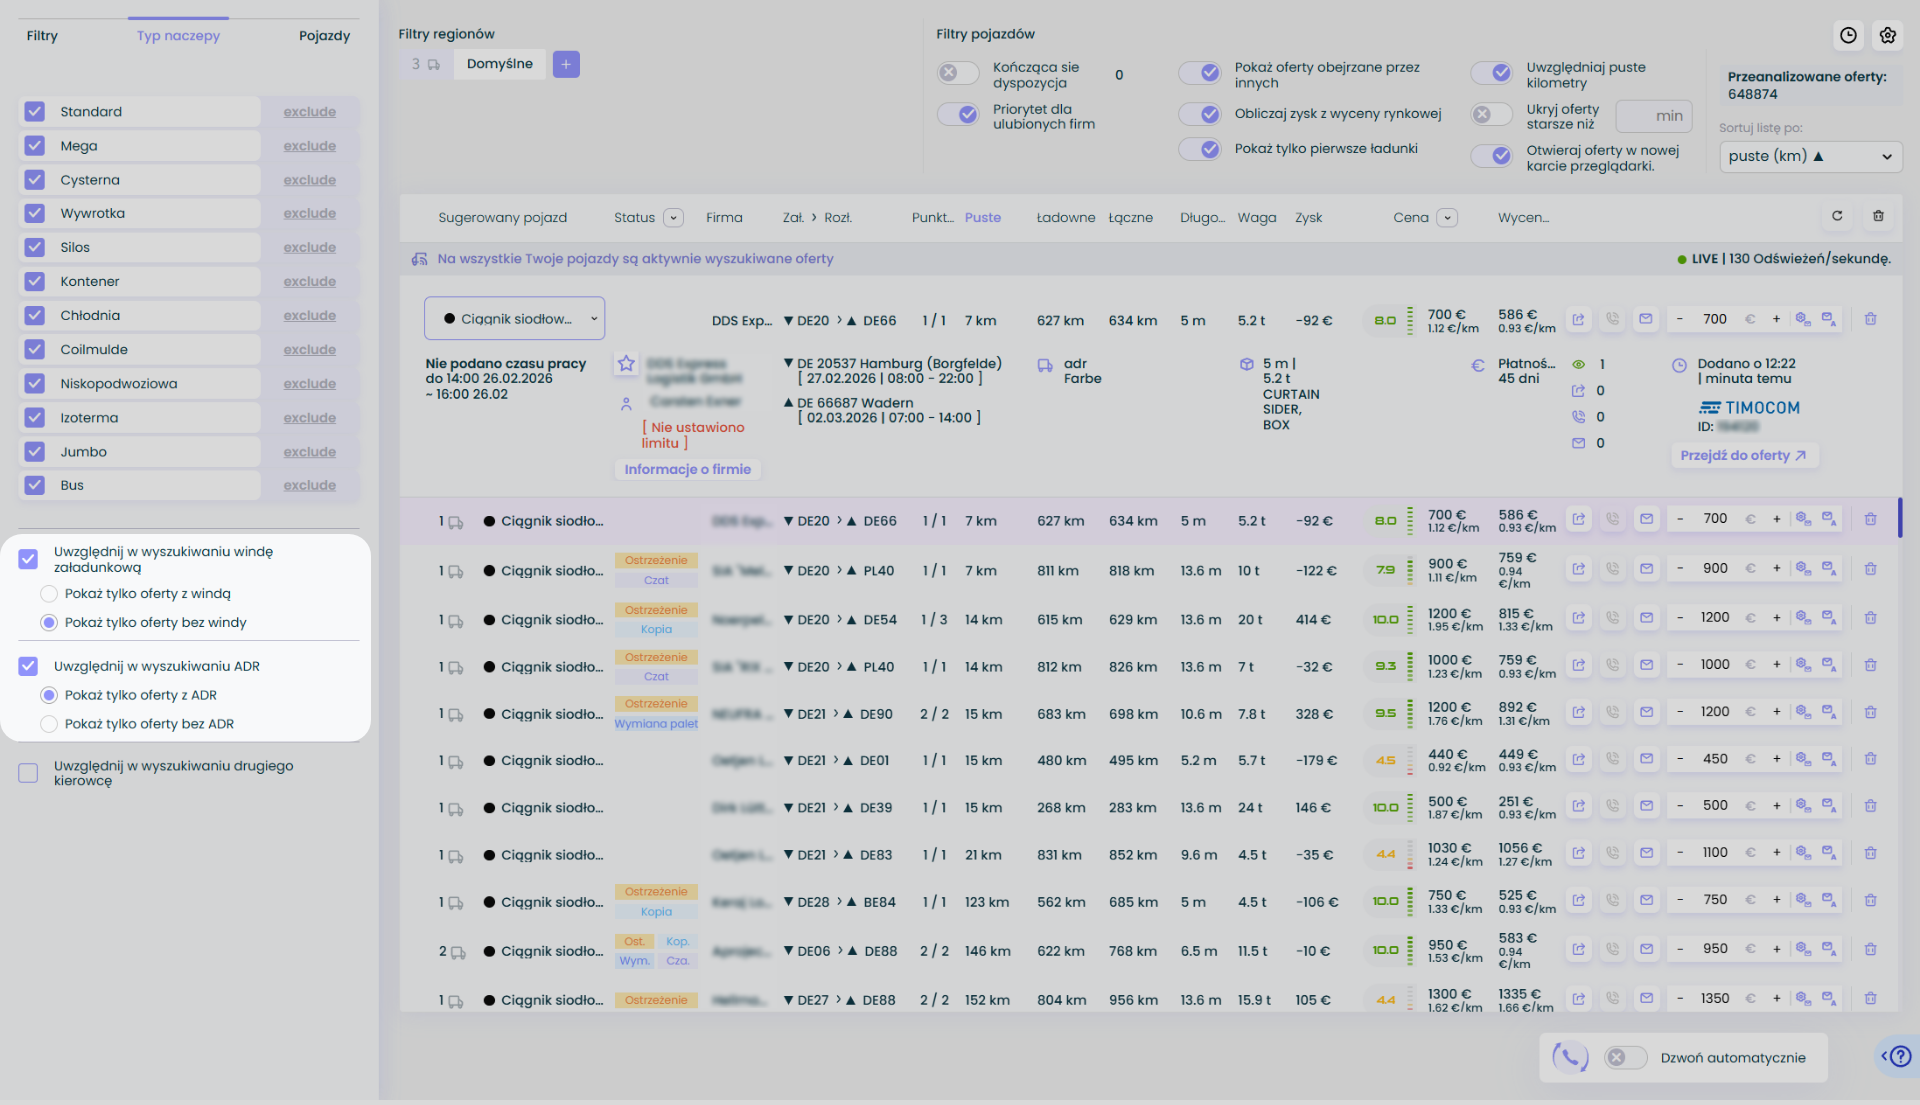
Task: Click the 'min' offers age input field
Action: coord(1654,116)
